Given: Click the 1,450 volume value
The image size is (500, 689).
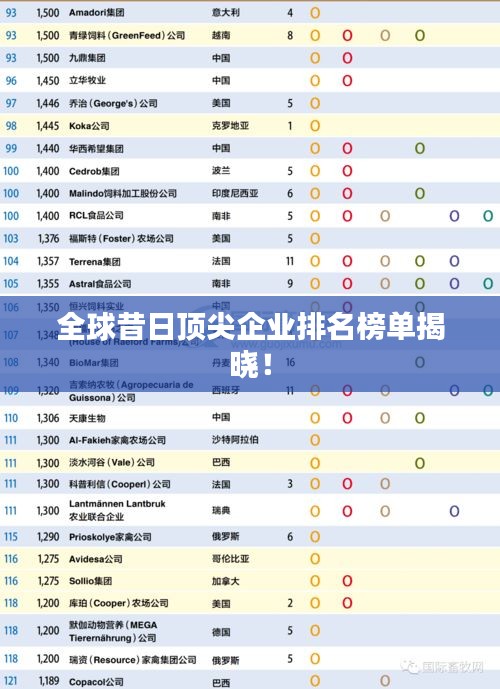Looking at the screenshot, I should coord(48,80).
